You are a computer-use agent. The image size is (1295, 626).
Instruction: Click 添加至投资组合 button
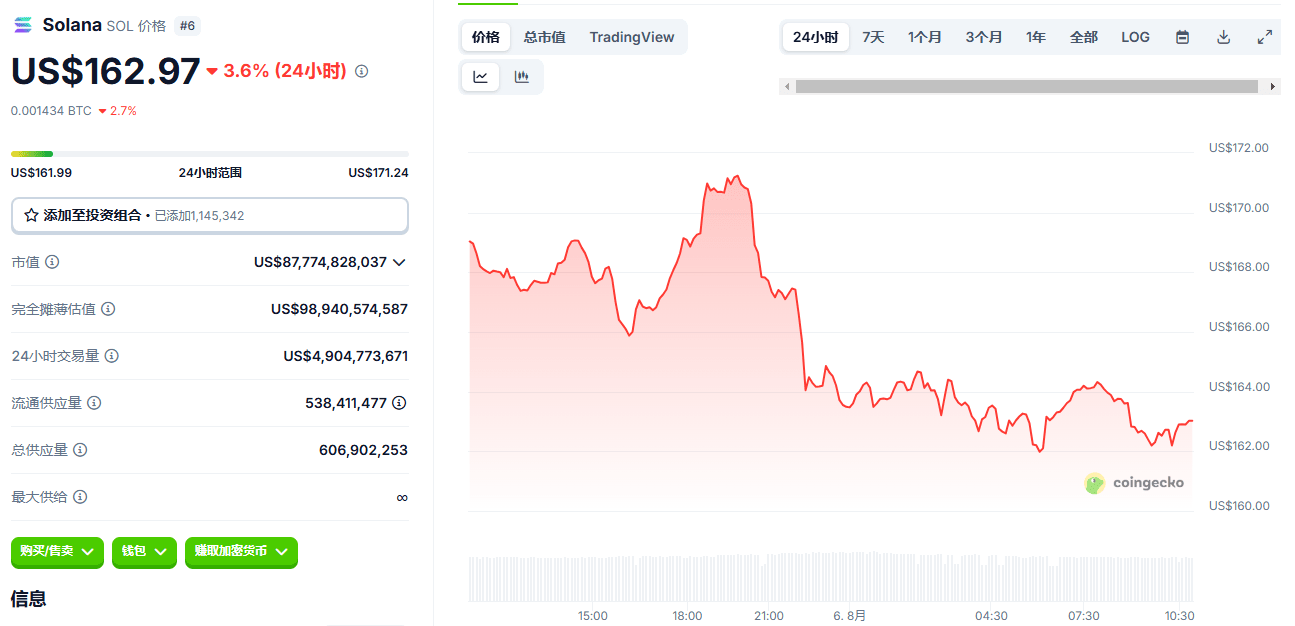pos(210,215)
